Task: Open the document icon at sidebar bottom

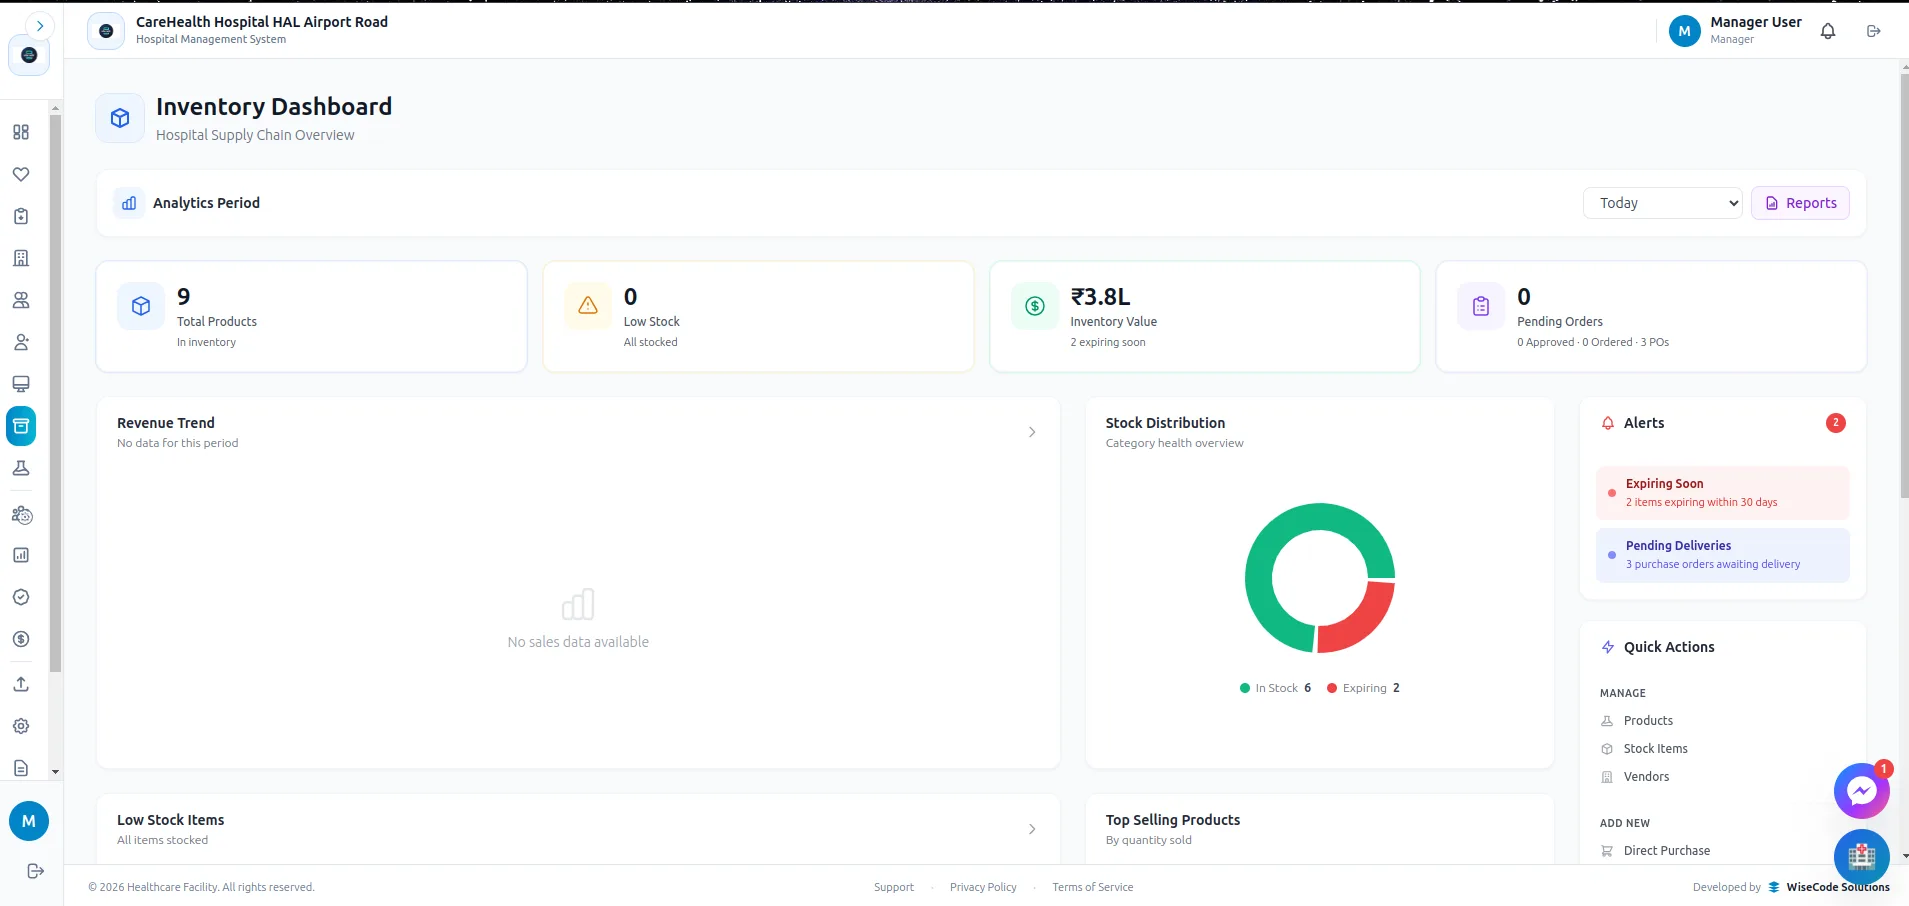Action: [x=21, y=768]
